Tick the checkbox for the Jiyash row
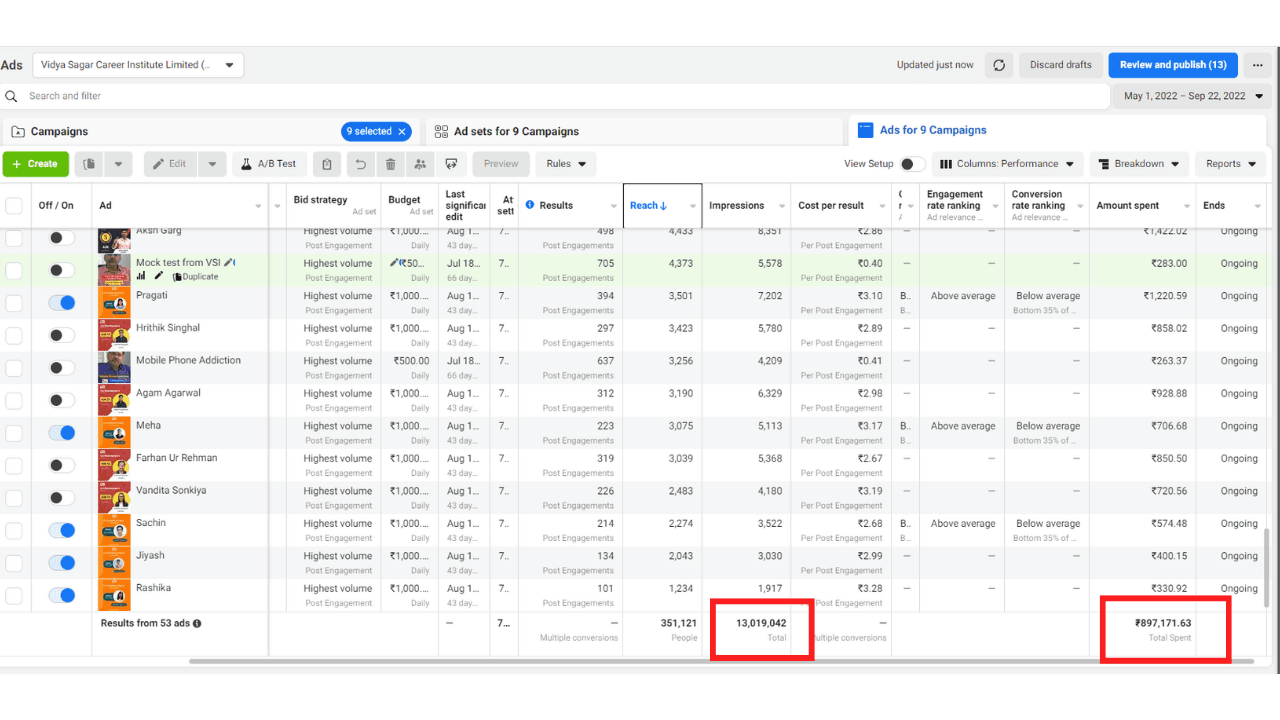The height and width of the screenshot is (720, 1280). pos(14,563)
